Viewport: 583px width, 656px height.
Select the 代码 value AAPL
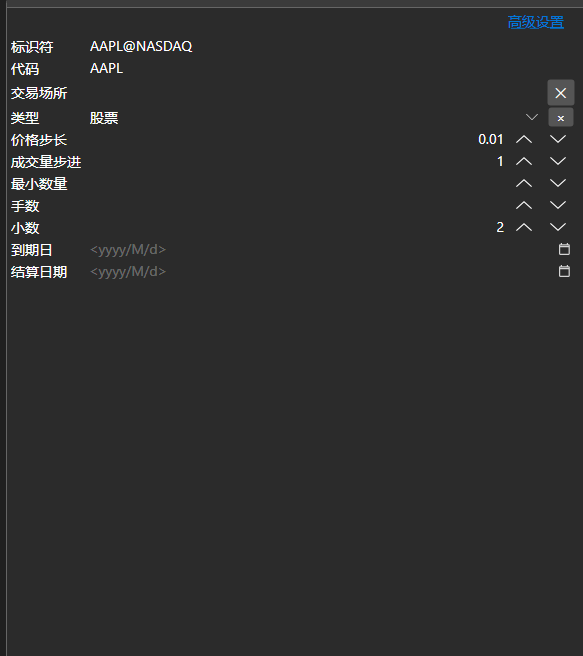(106, 68)
